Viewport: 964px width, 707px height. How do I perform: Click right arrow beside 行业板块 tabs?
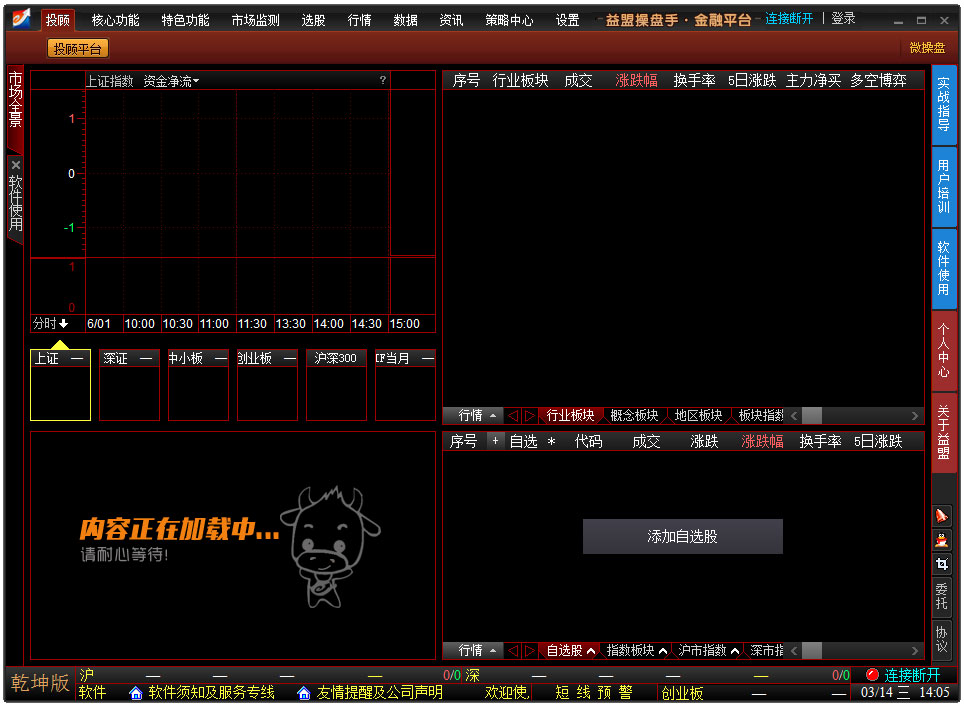[529, 416]
